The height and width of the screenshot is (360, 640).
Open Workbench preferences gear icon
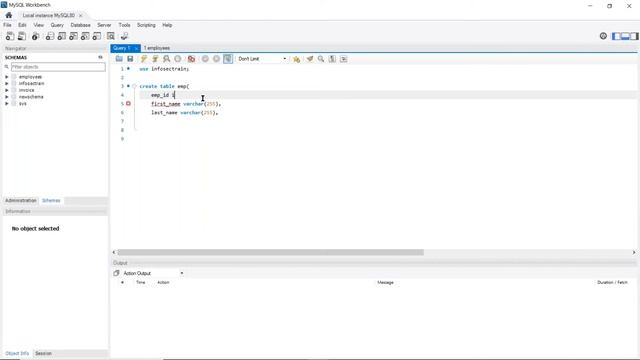[x=603, y=36]
